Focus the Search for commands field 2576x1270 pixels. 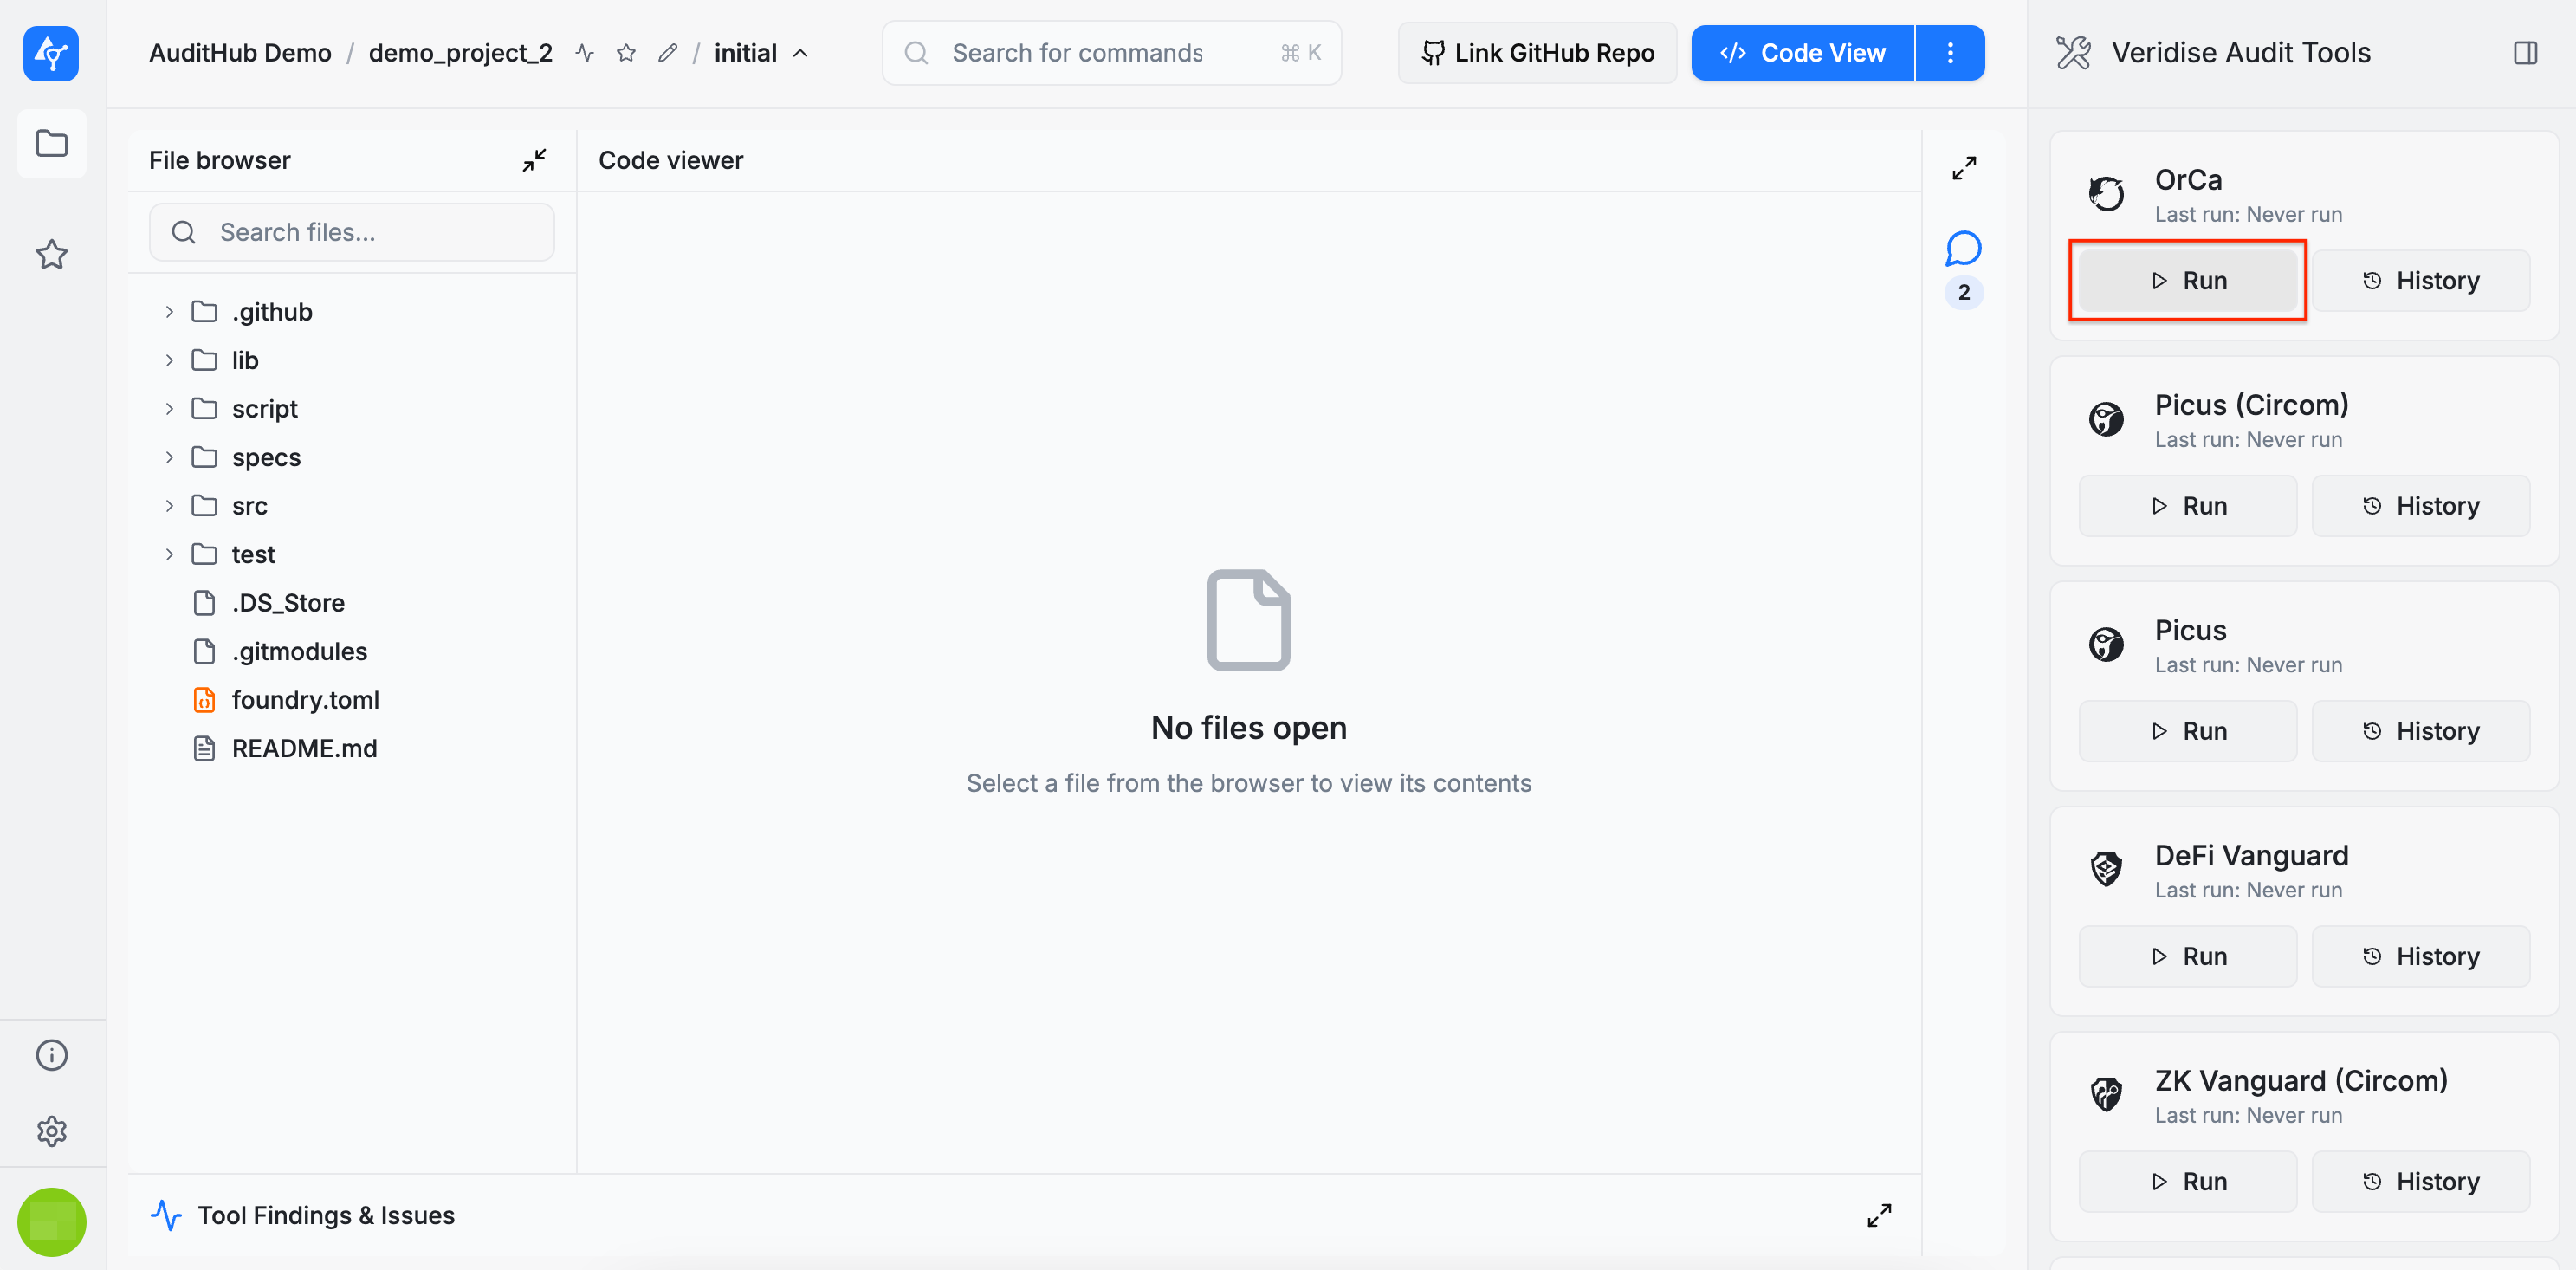[x=1111, y=53]
